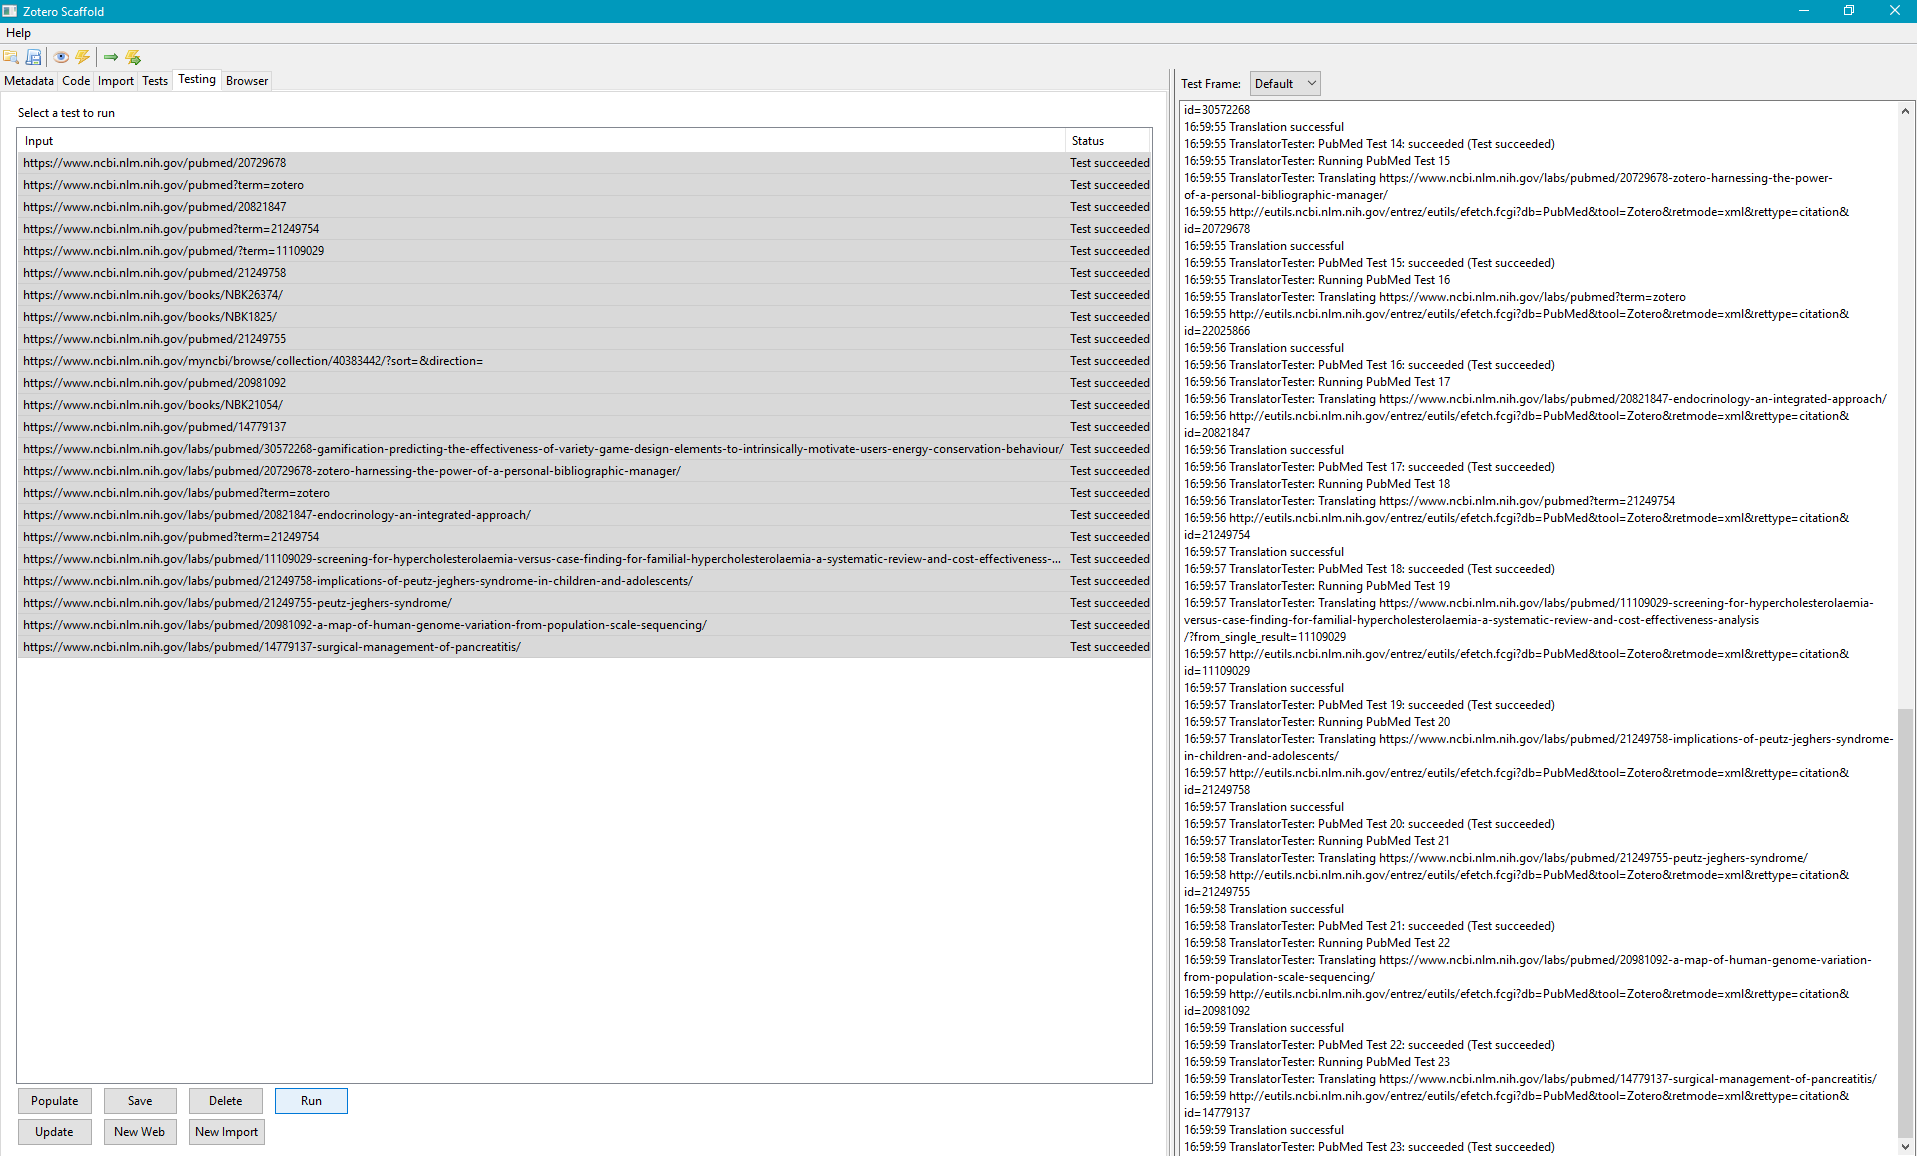Select the 21249758-implications-of-peutz-jeghers test row
The image size is (1917, 1156).
tap(585, 581)
